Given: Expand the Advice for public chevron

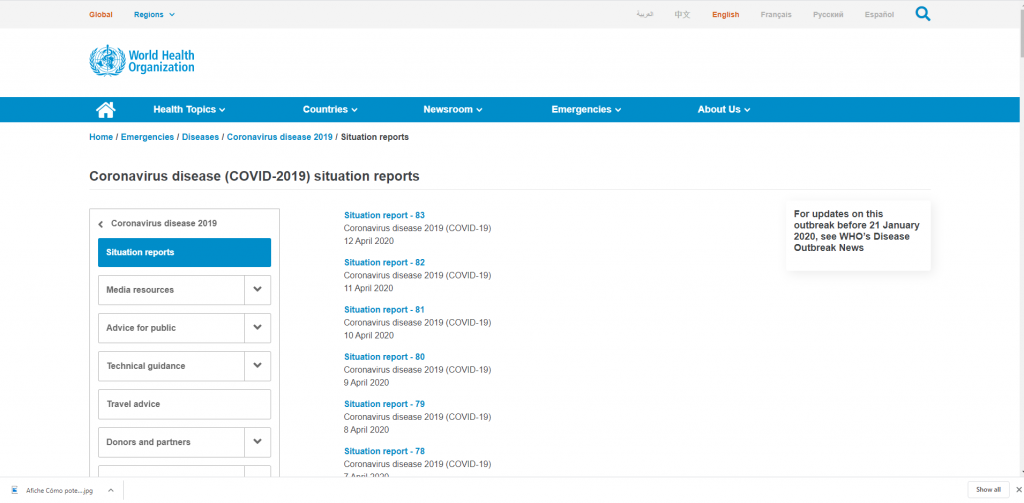Looking at the screenshot, I should click(x=257, y=327).
